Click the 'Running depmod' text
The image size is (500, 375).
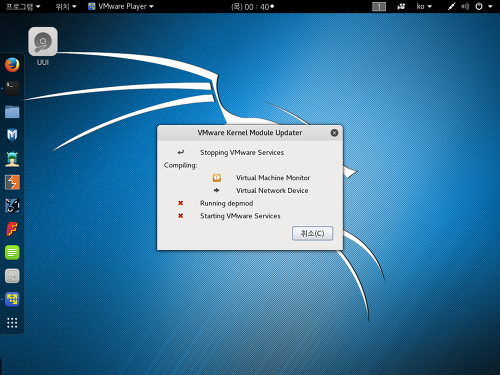point(226,203)
